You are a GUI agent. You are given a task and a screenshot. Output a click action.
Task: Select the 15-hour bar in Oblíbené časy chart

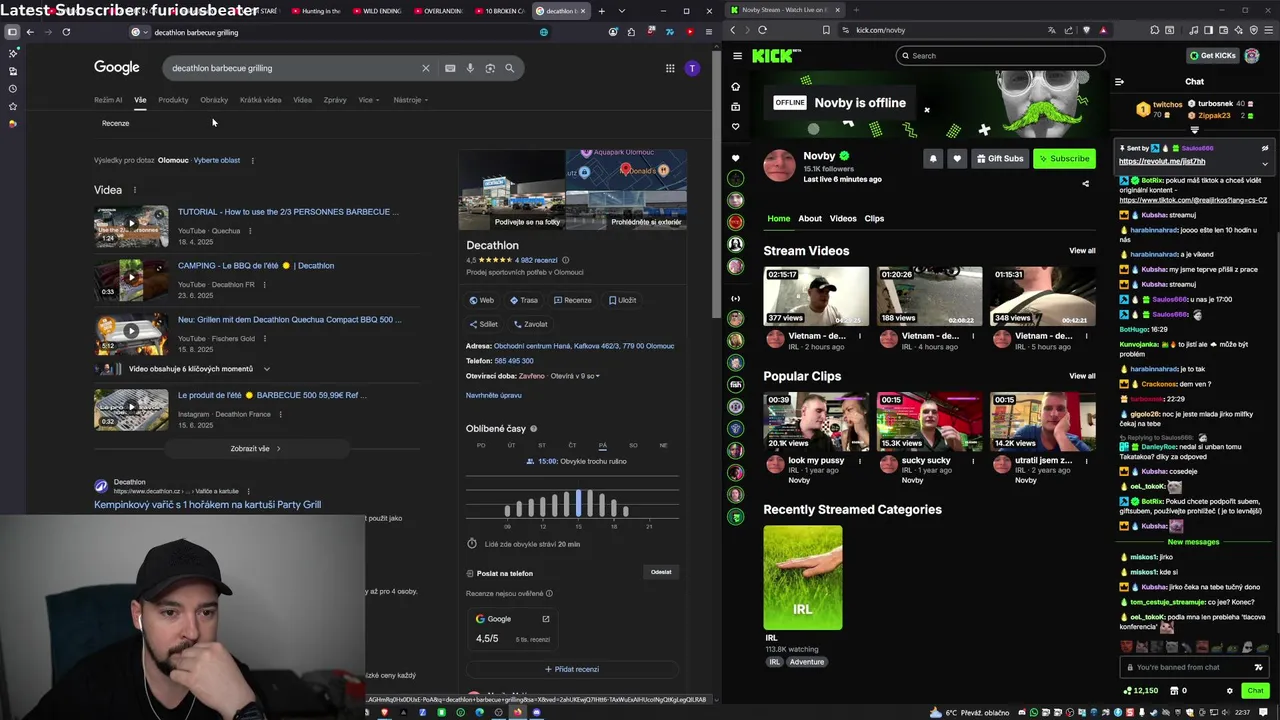(x=578, y=504)
